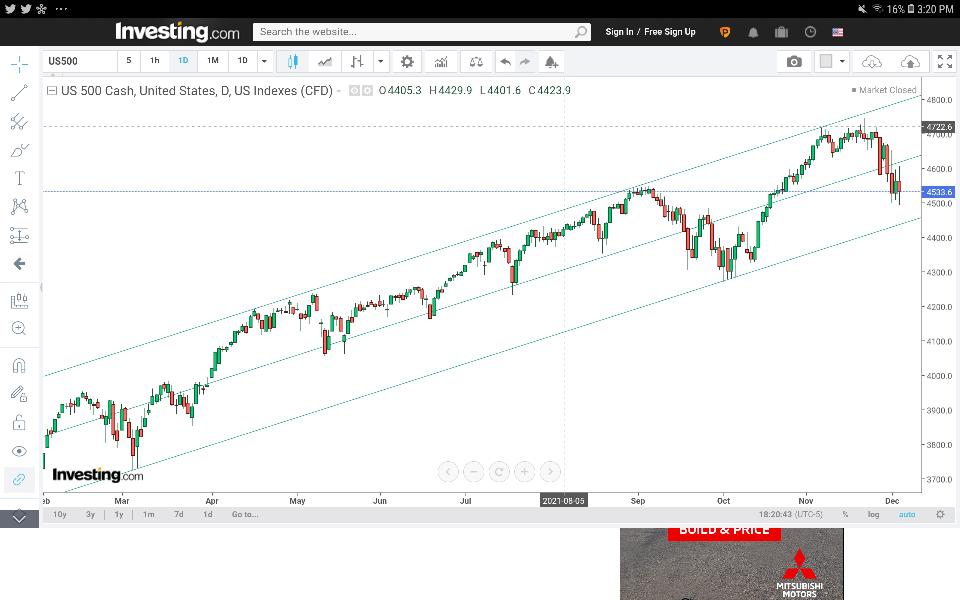This screenshot has width=960, height=600.
Task: Open the bar style dropdown arrow
Action: coord(381,61)
